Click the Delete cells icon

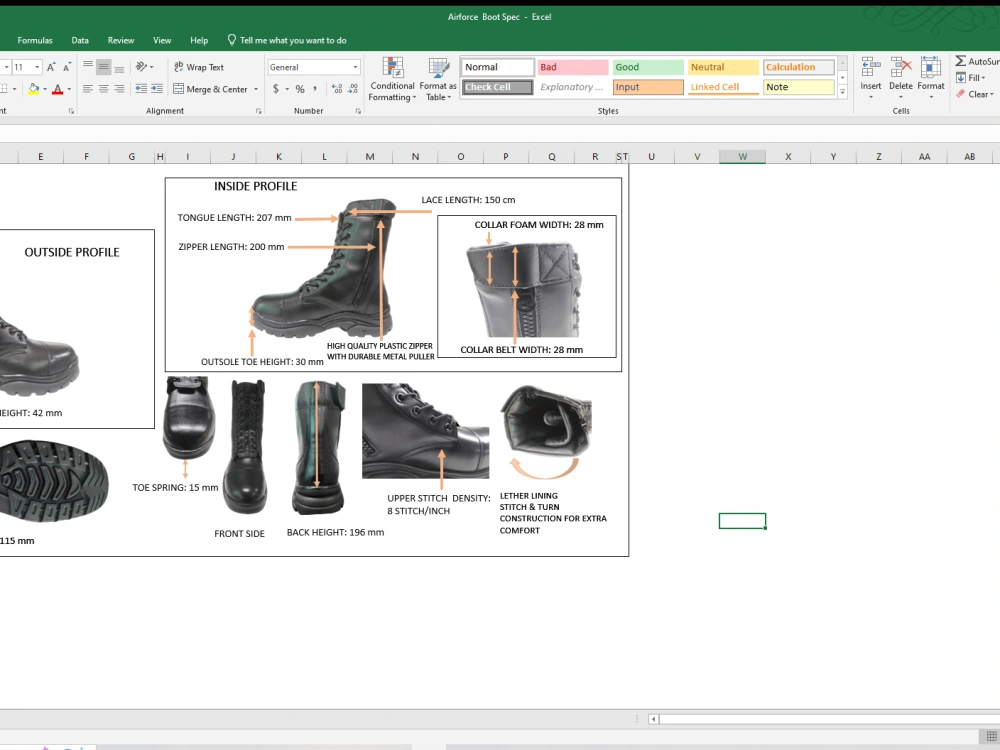click(x=901, y=67)
